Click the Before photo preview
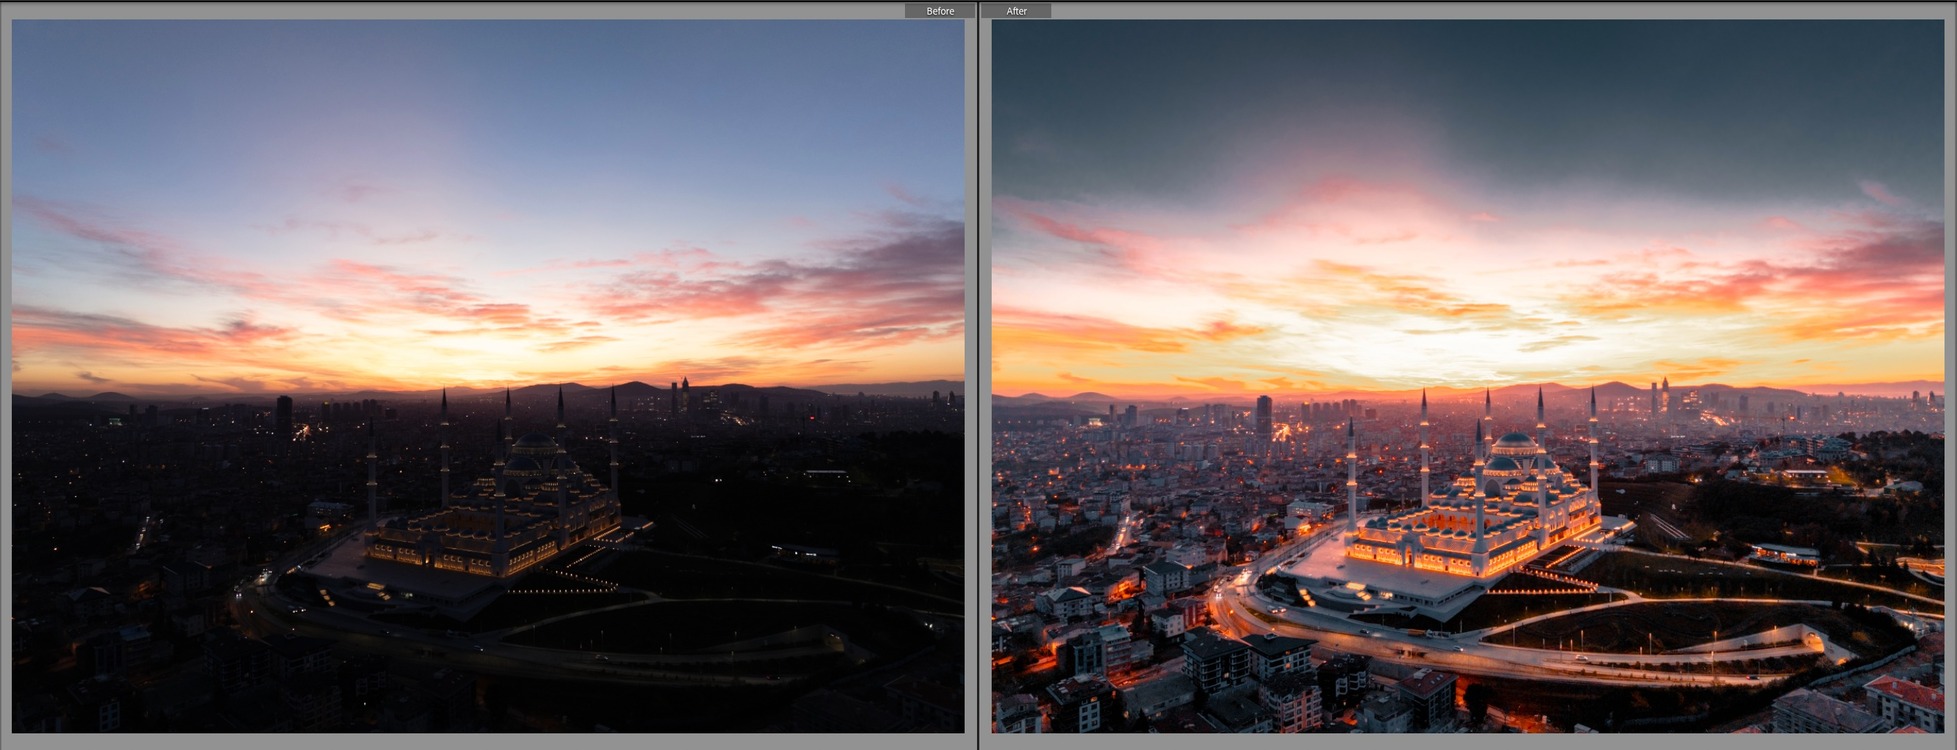1957x750 pixels. point(488,376)
